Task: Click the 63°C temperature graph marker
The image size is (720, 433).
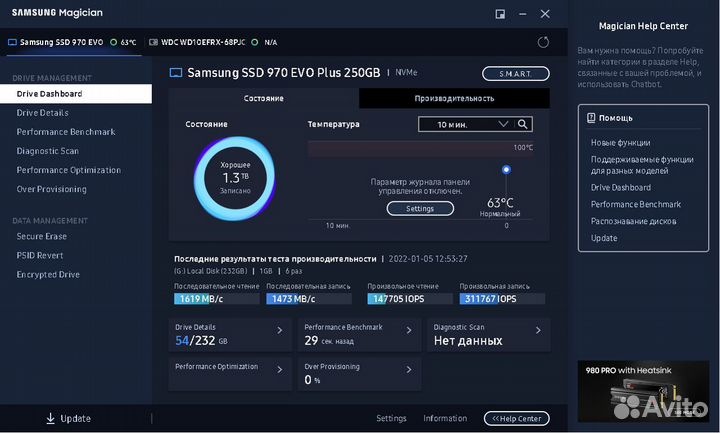Action: [x=506, y=169]
